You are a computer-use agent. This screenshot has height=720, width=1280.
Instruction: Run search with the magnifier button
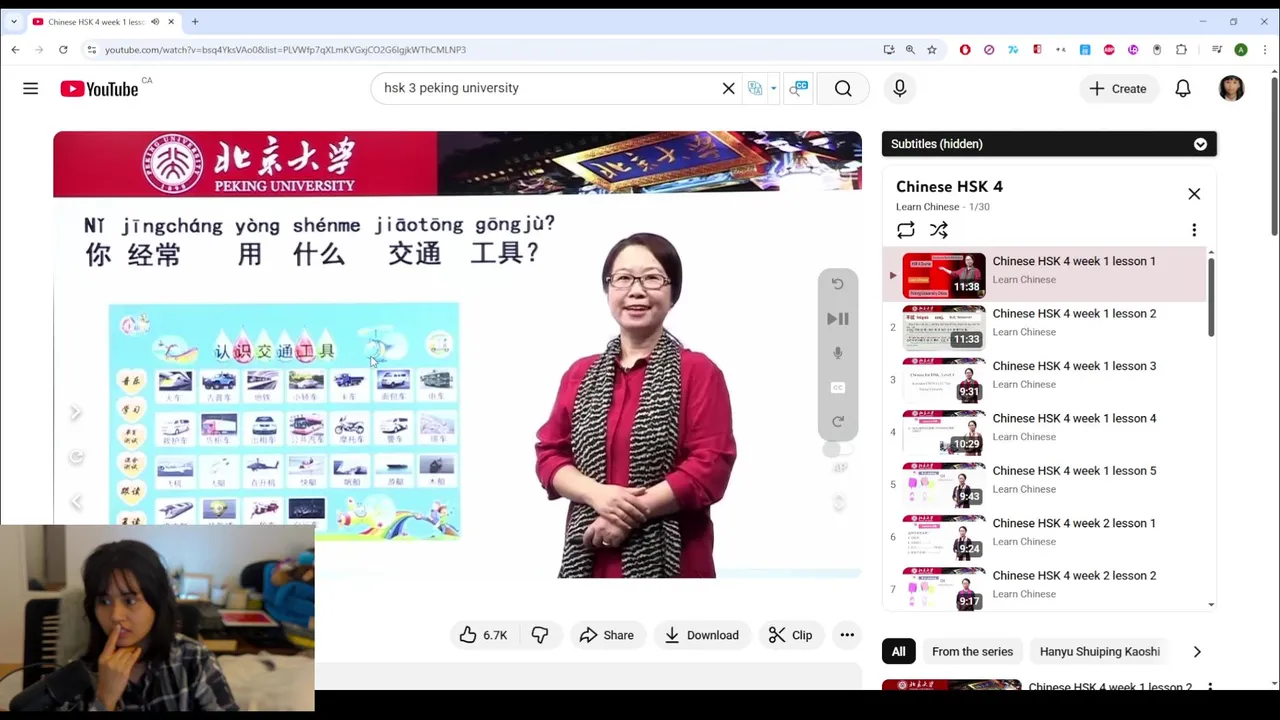point(843,88)
